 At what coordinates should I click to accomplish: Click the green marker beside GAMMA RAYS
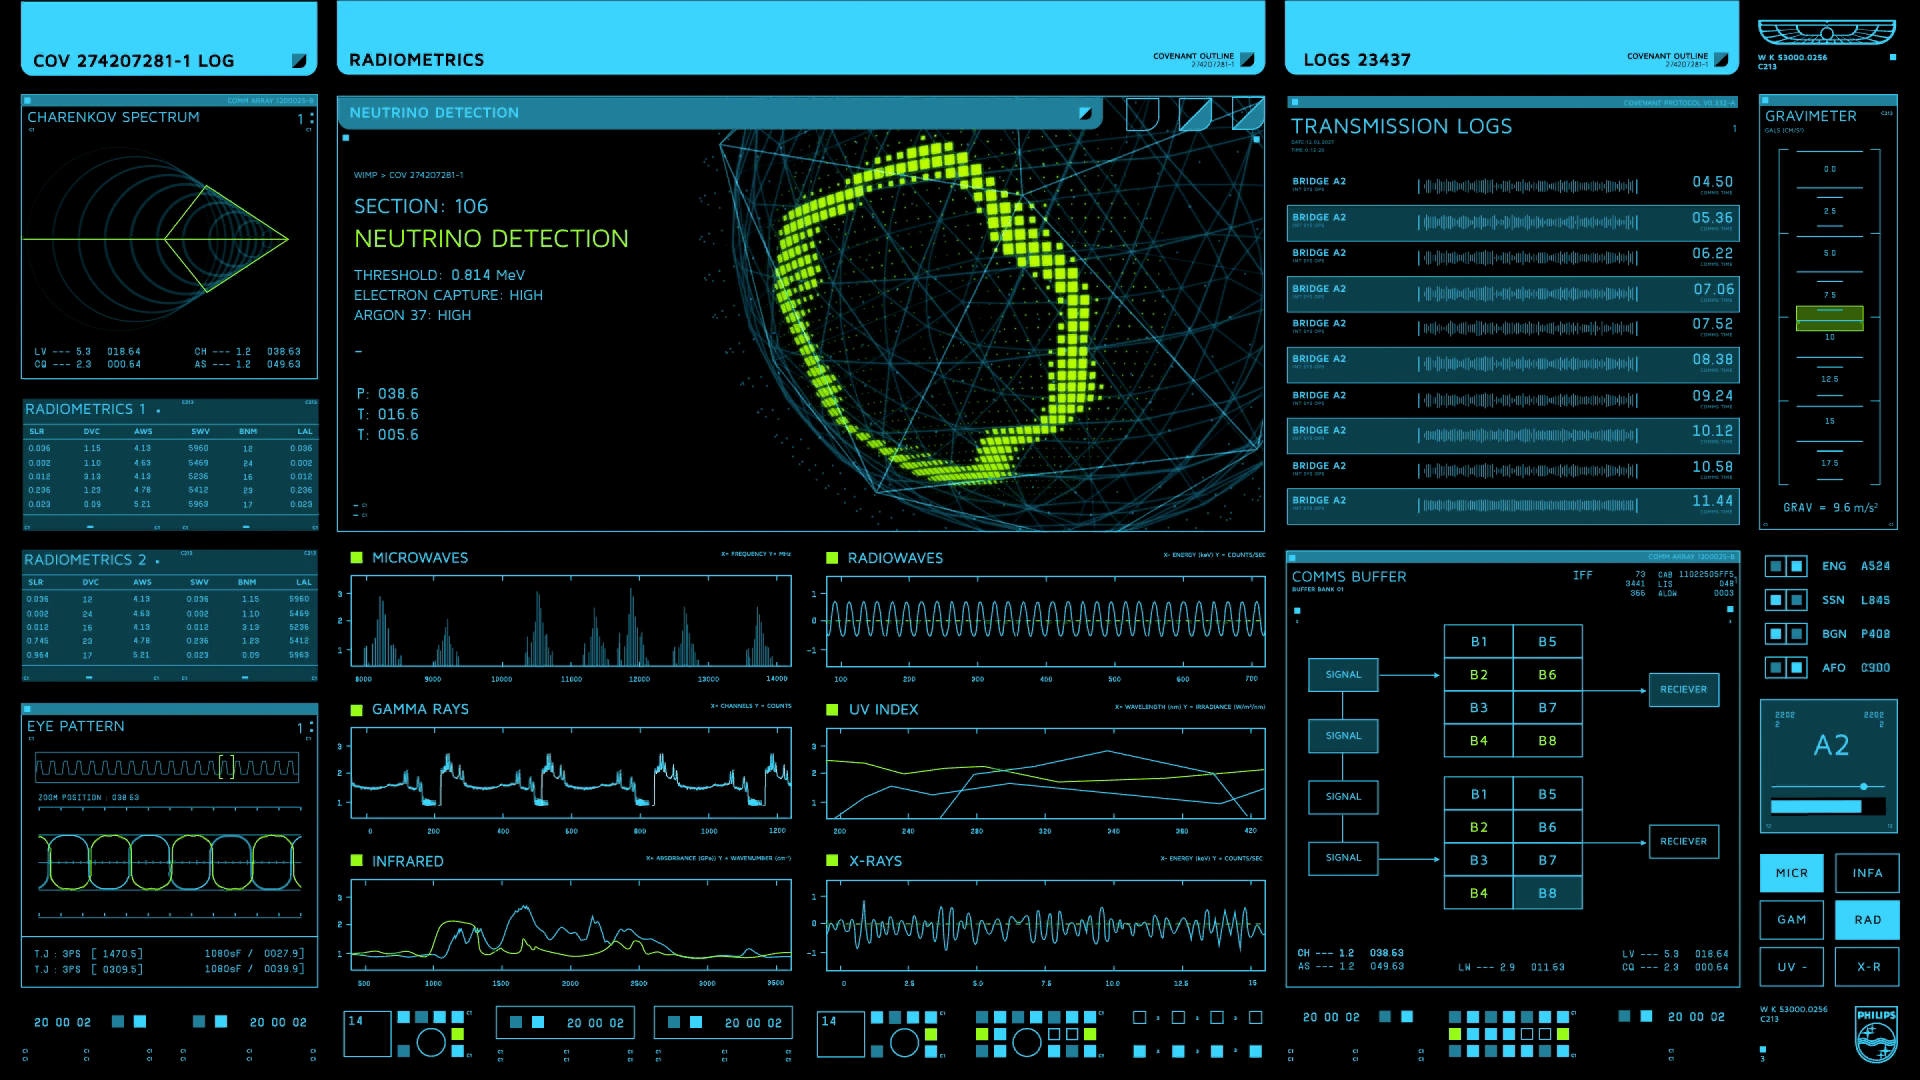(356, 709)
